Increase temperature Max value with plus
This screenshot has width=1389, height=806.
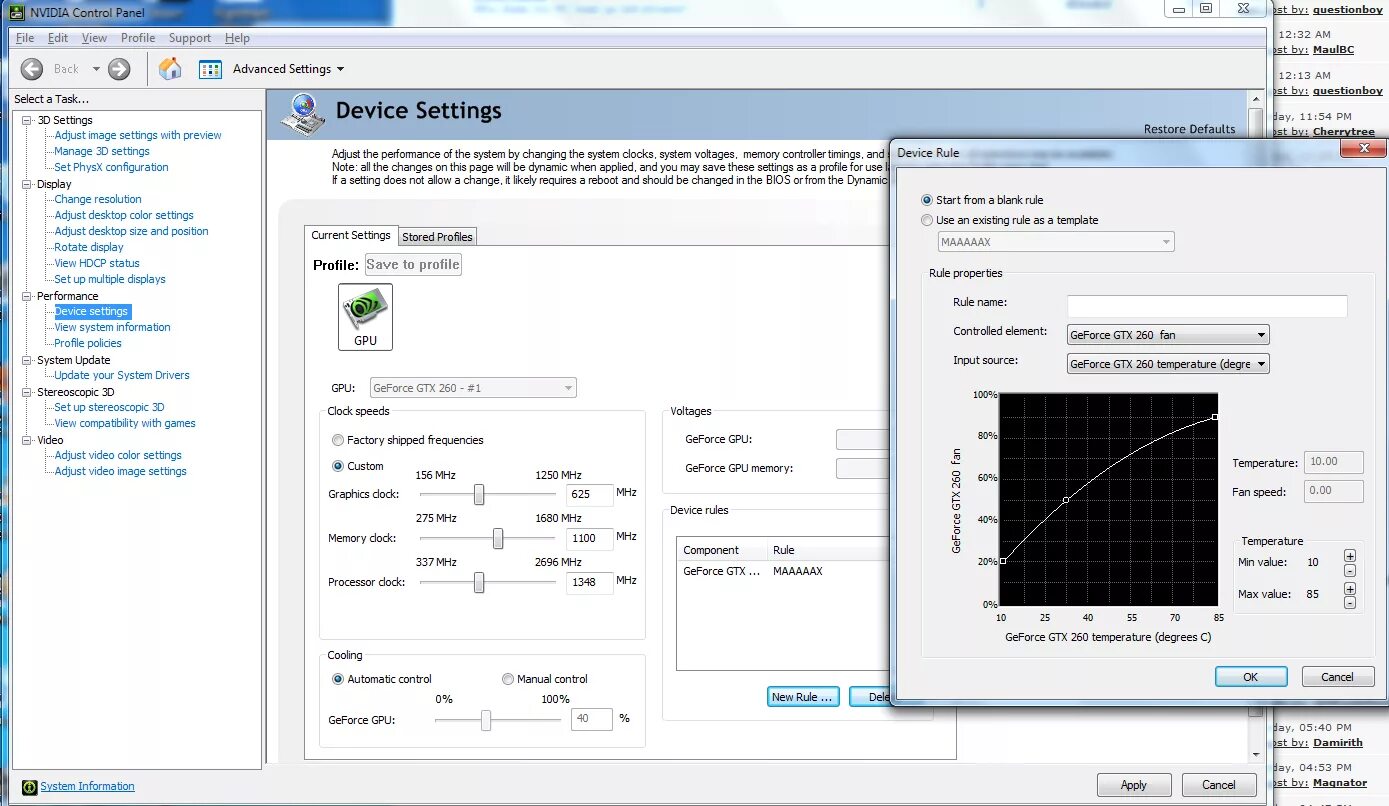(1350, 588)
